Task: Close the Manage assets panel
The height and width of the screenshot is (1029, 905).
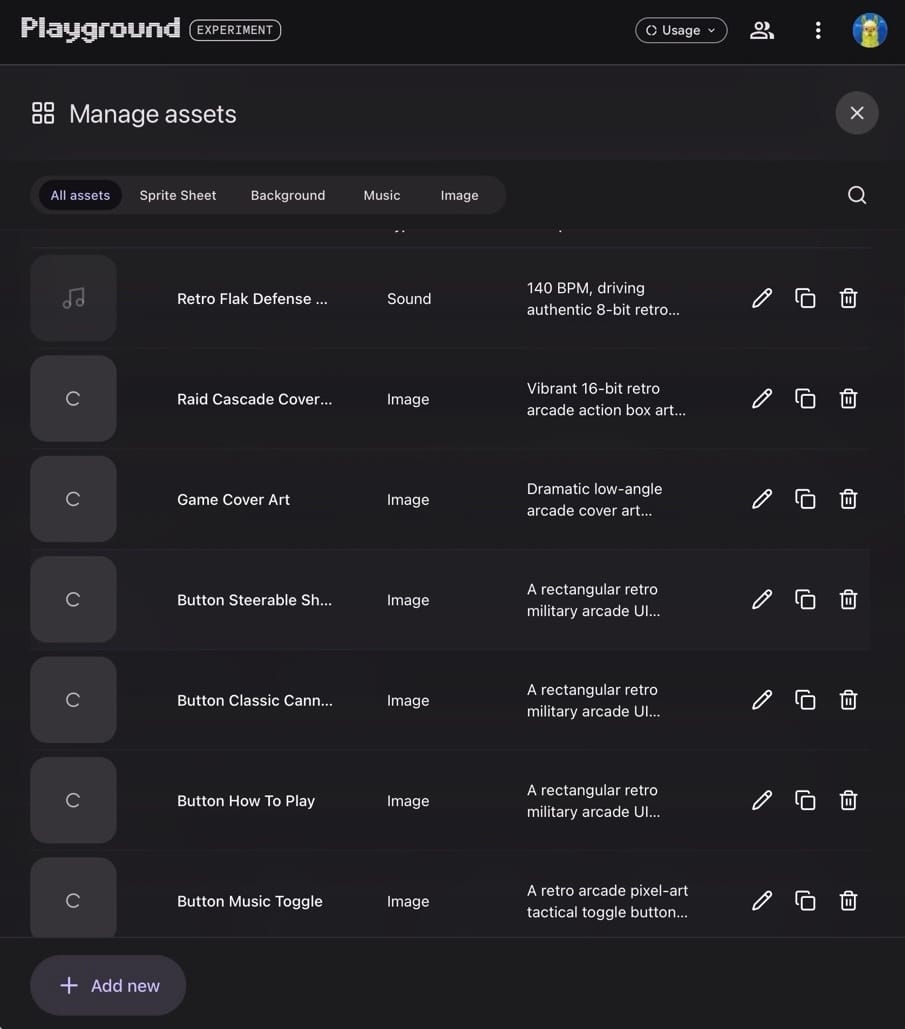Action: point(856,113)
